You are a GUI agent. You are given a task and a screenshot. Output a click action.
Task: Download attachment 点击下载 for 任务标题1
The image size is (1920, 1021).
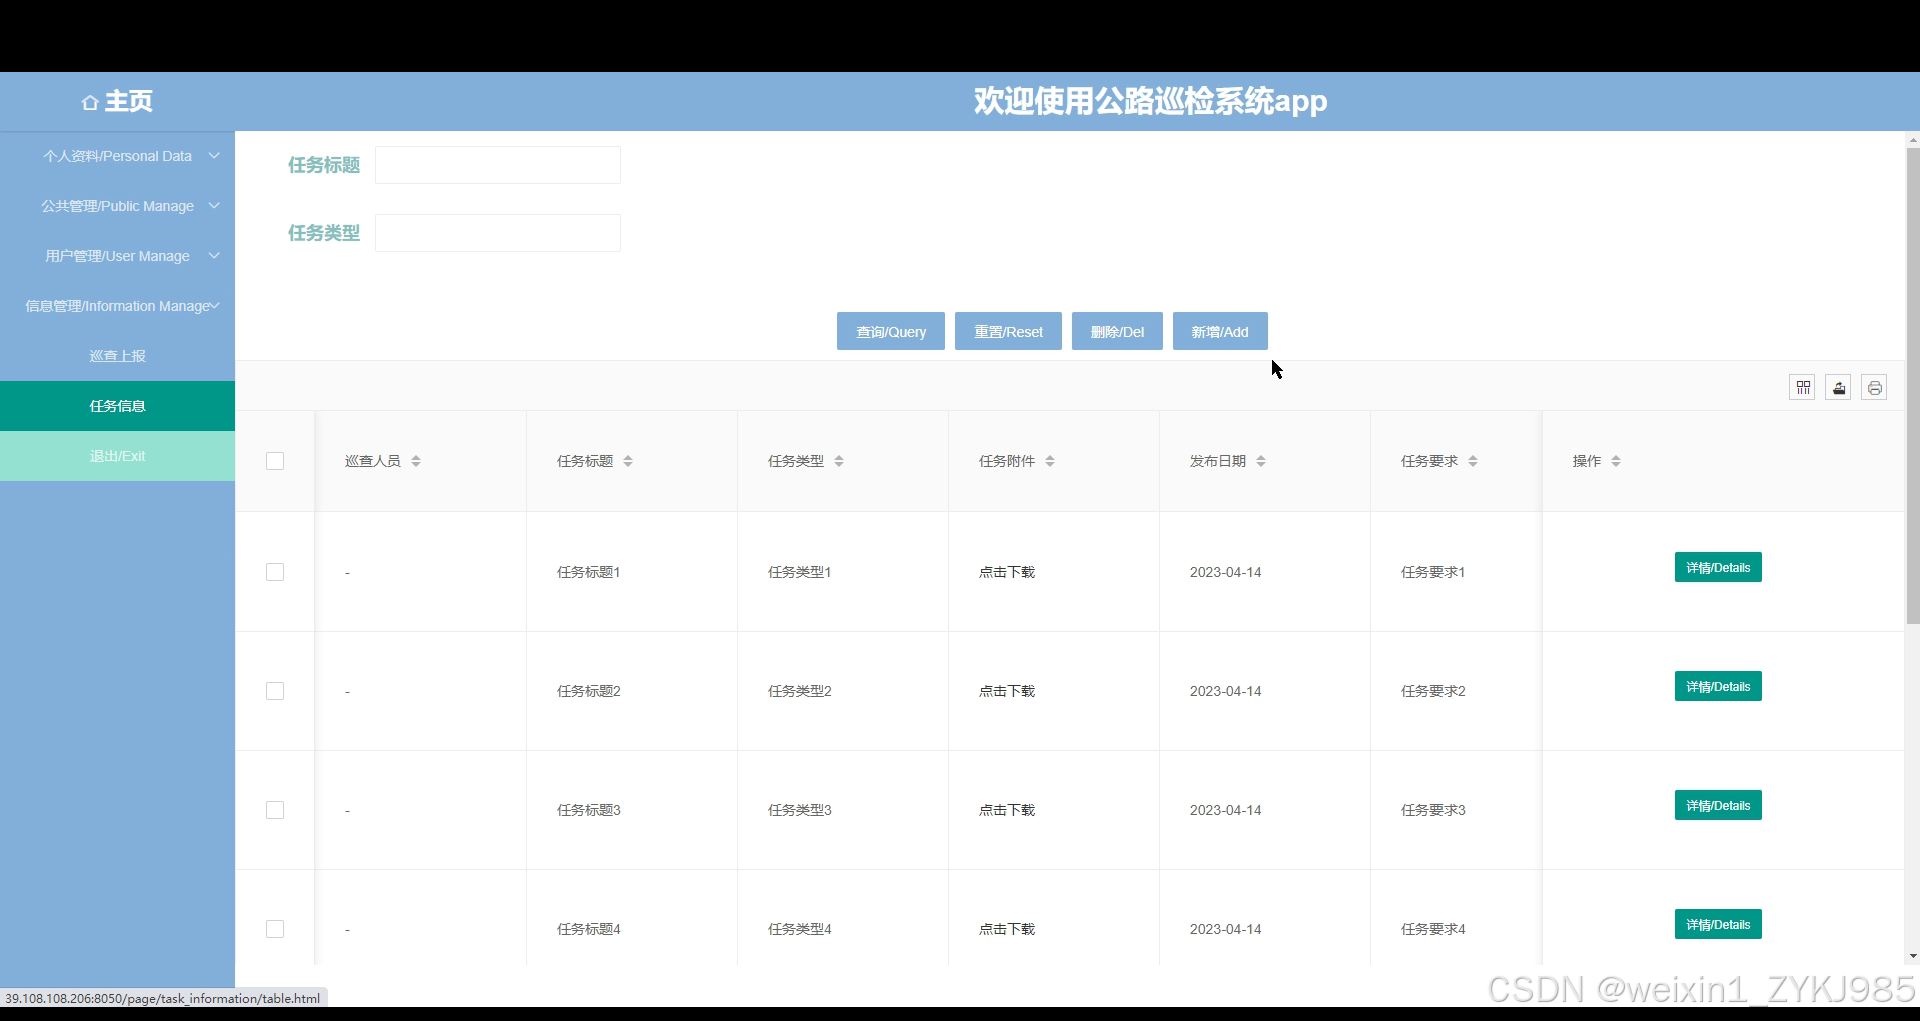[1007, 572]
